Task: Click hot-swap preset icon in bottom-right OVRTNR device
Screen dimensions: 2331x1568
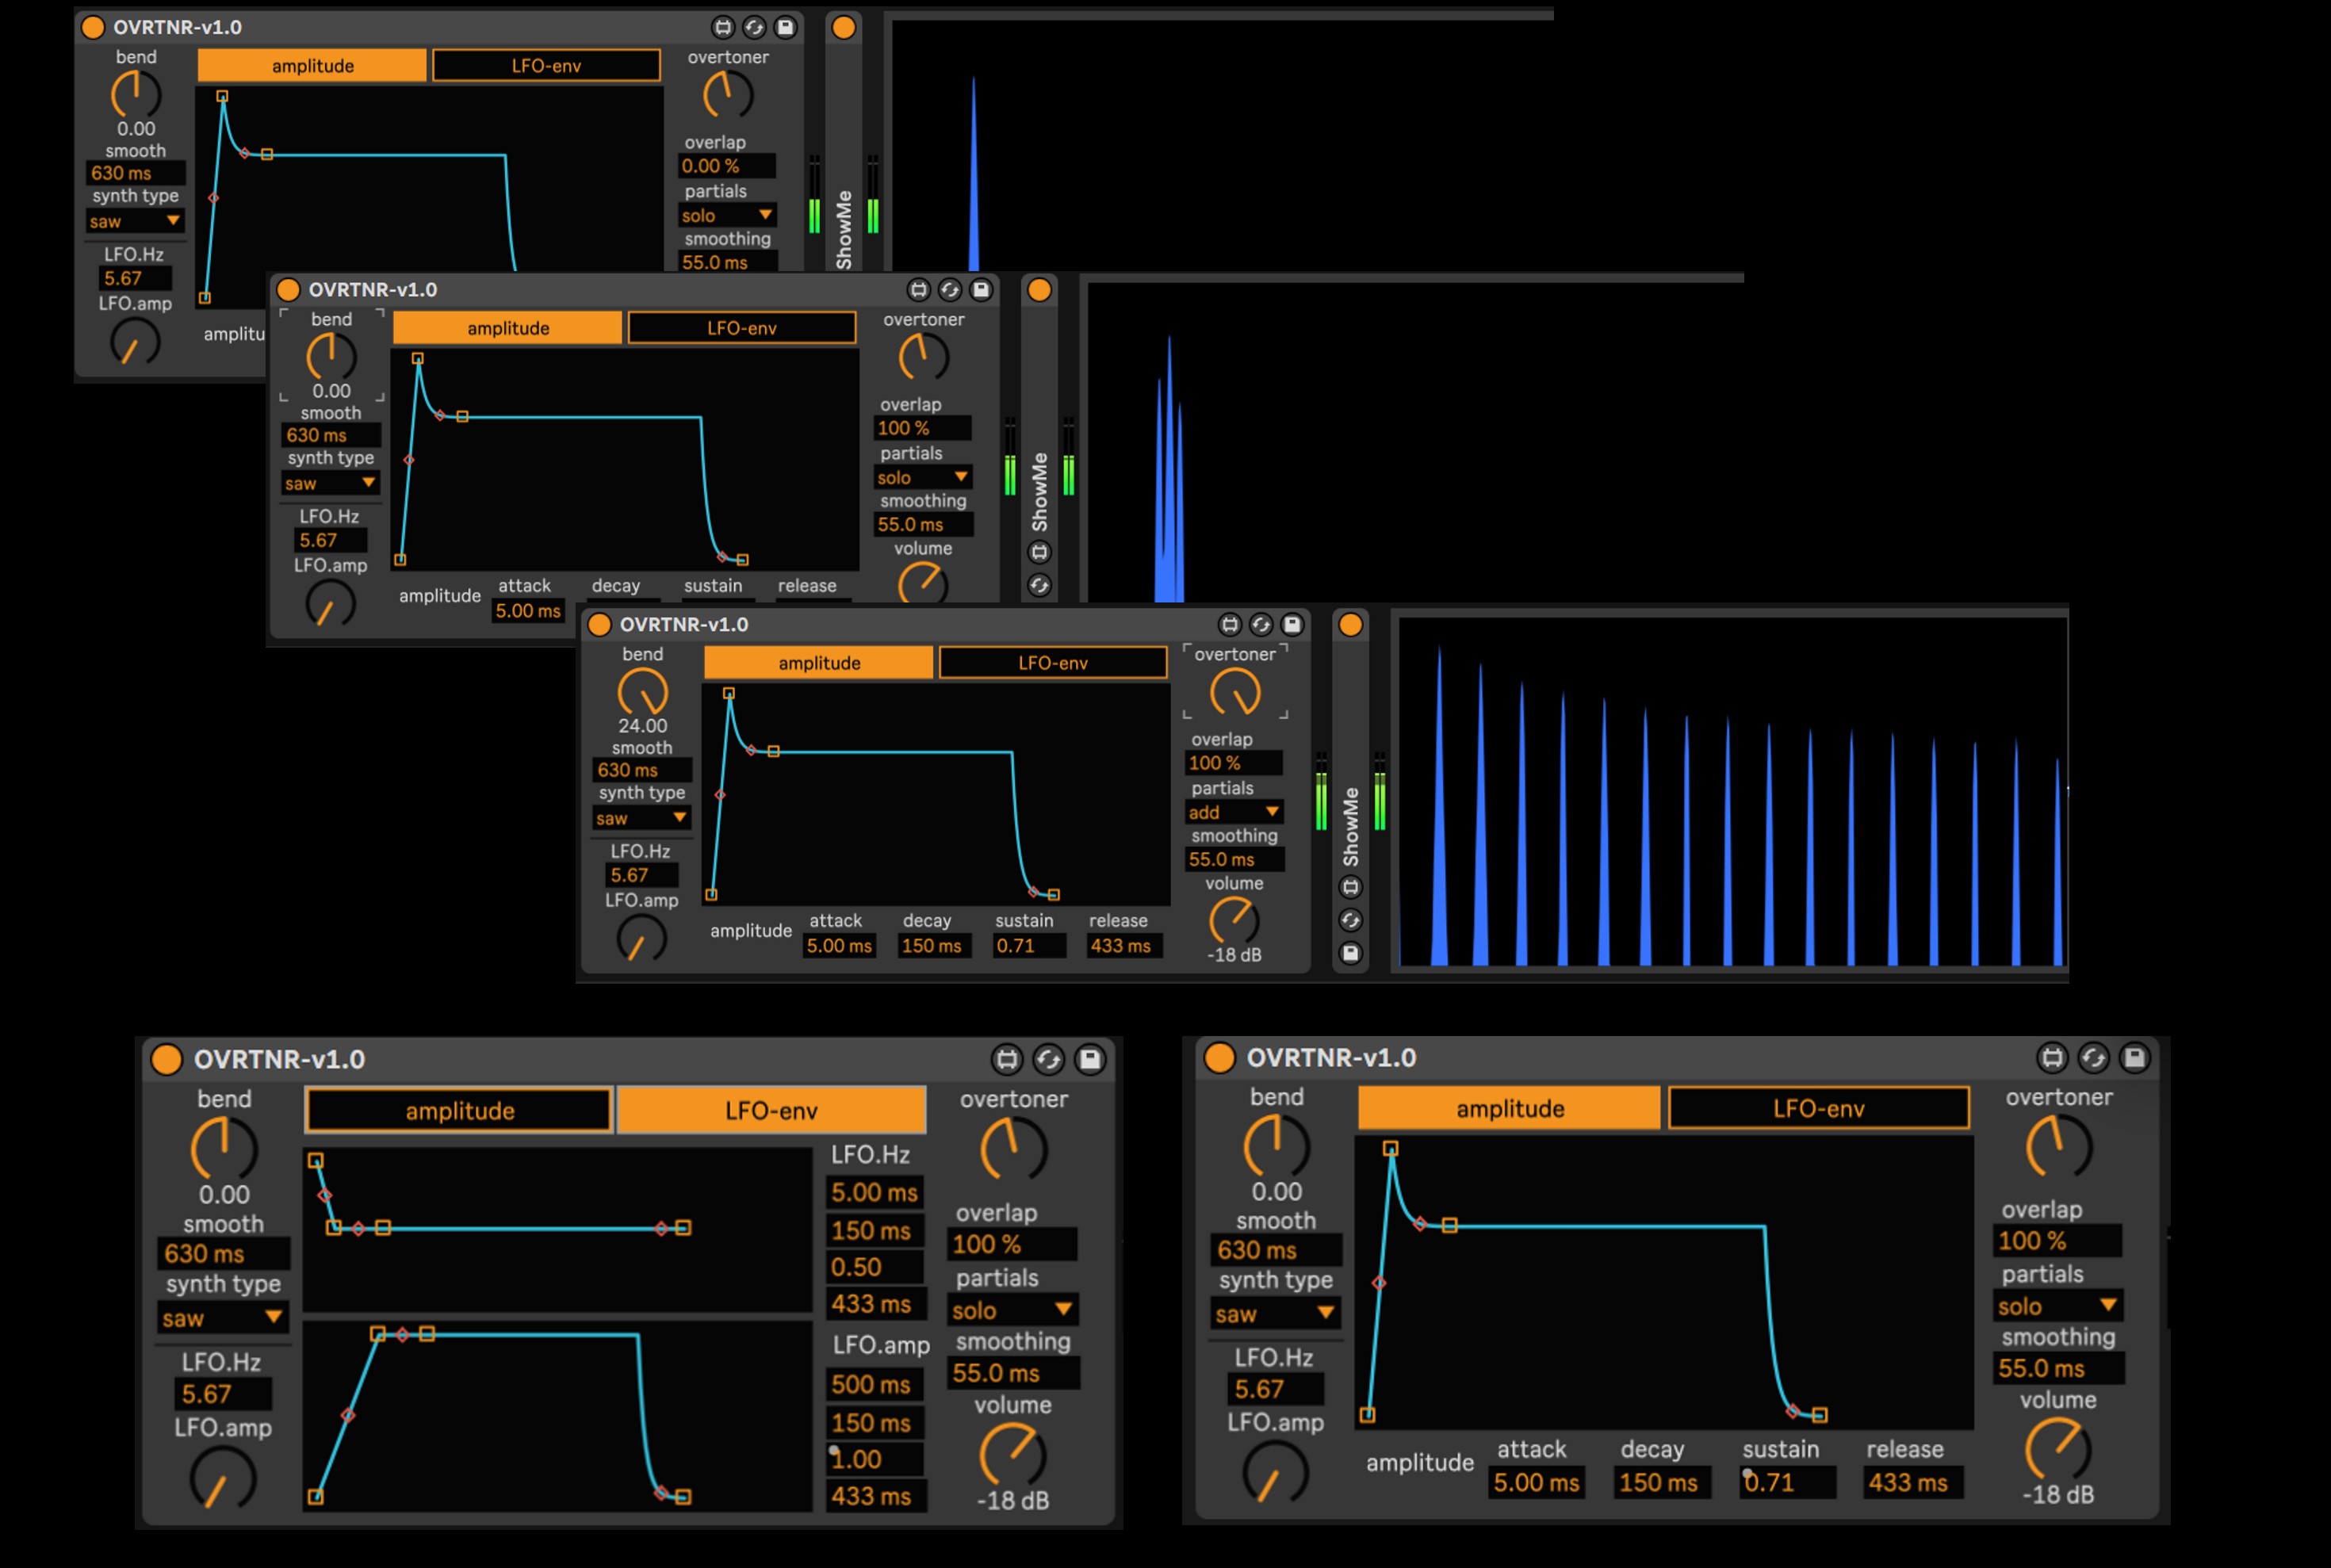Action: (2093, 1057)
